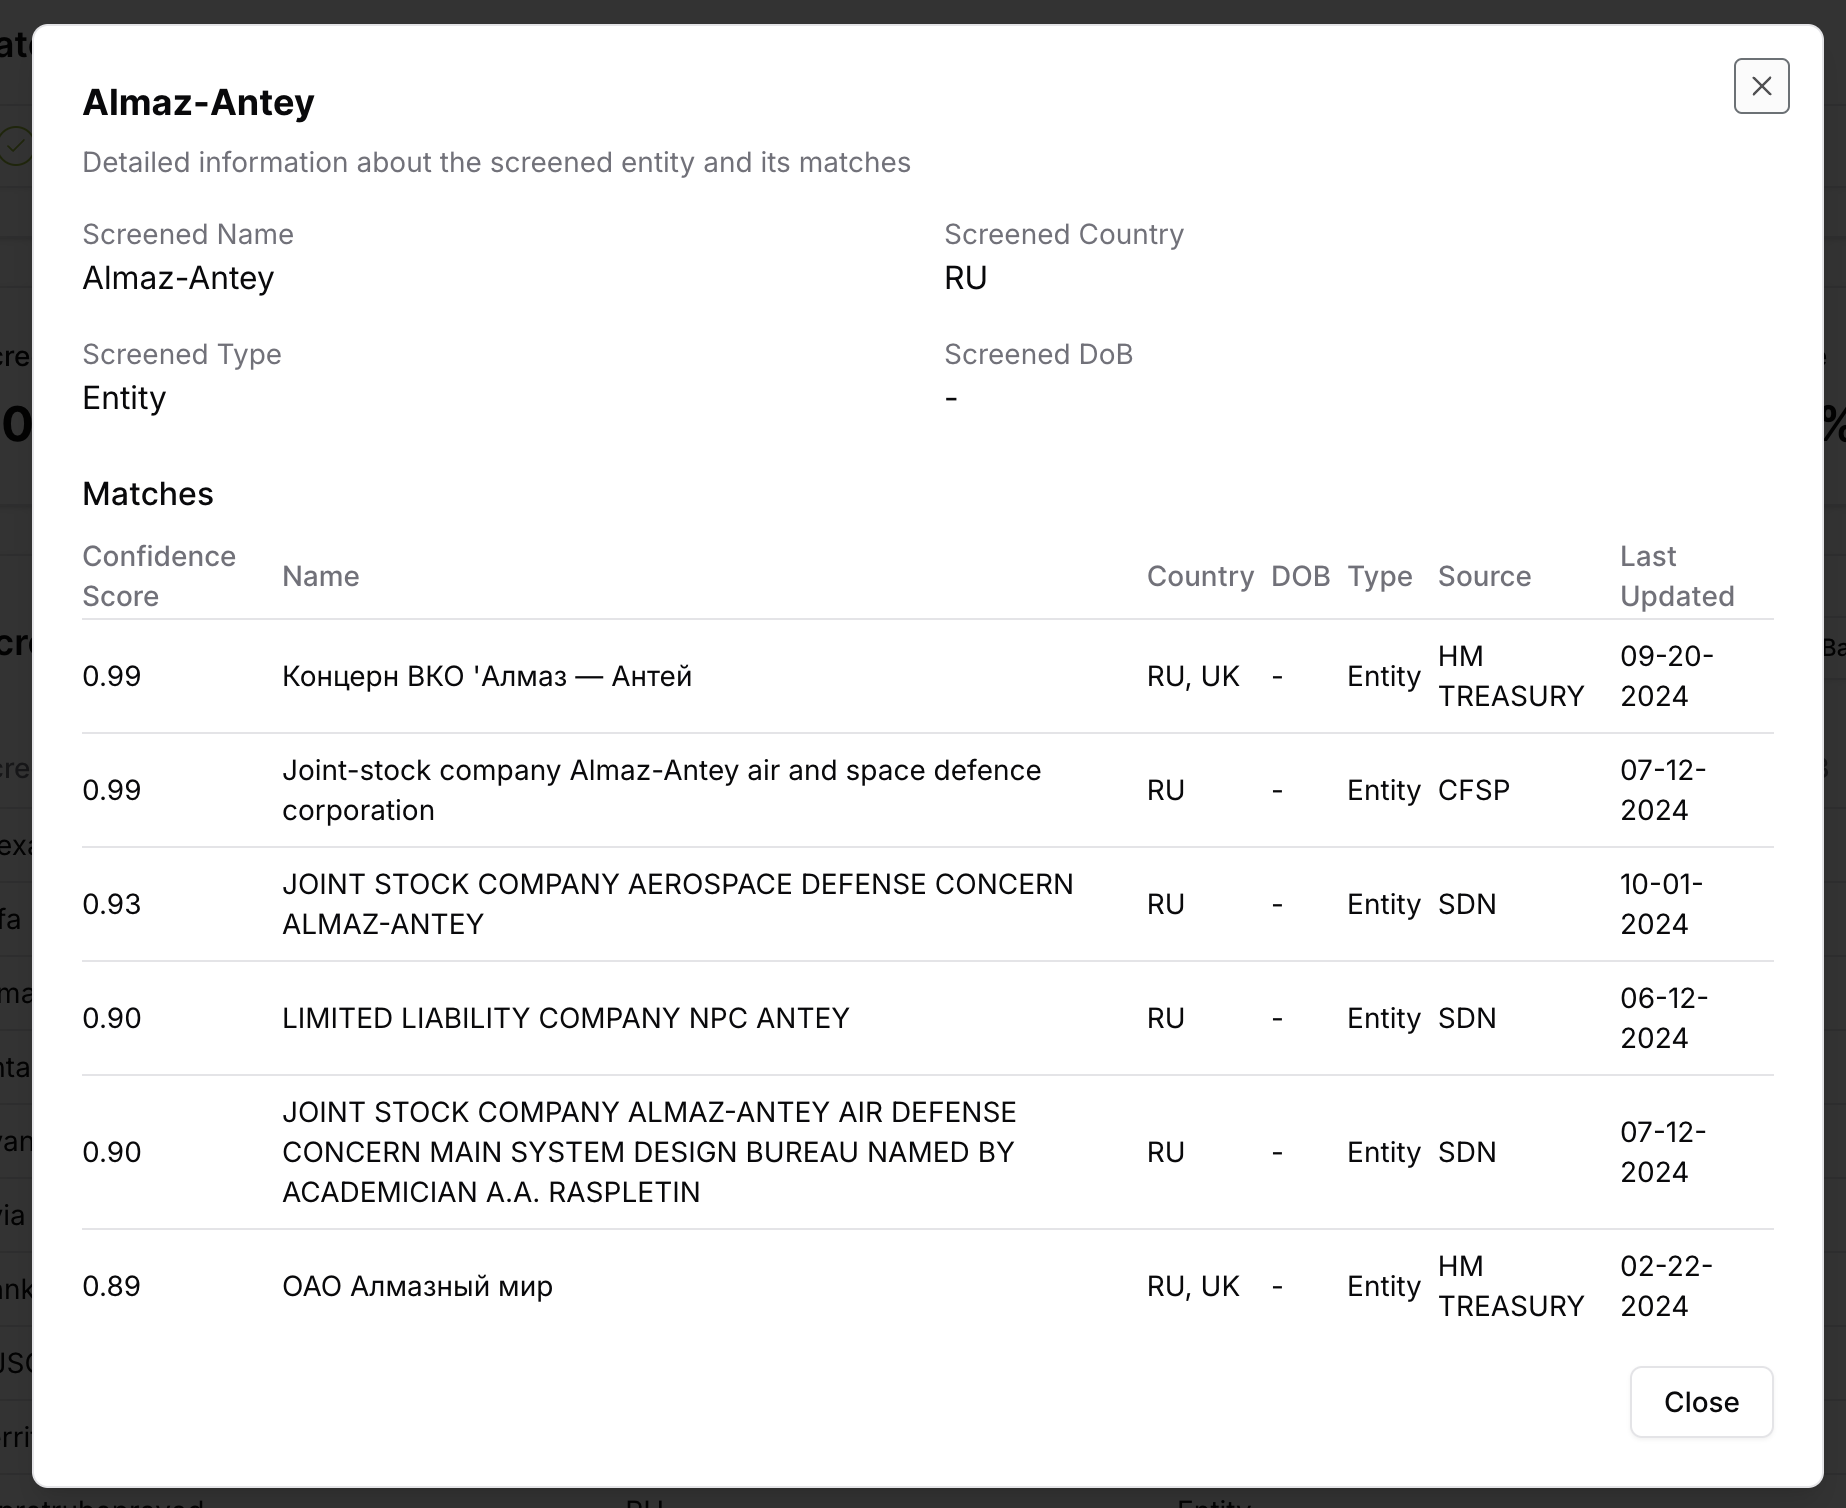Select Screened Name value 'Almaz-Antey'

tap(178, 278)
